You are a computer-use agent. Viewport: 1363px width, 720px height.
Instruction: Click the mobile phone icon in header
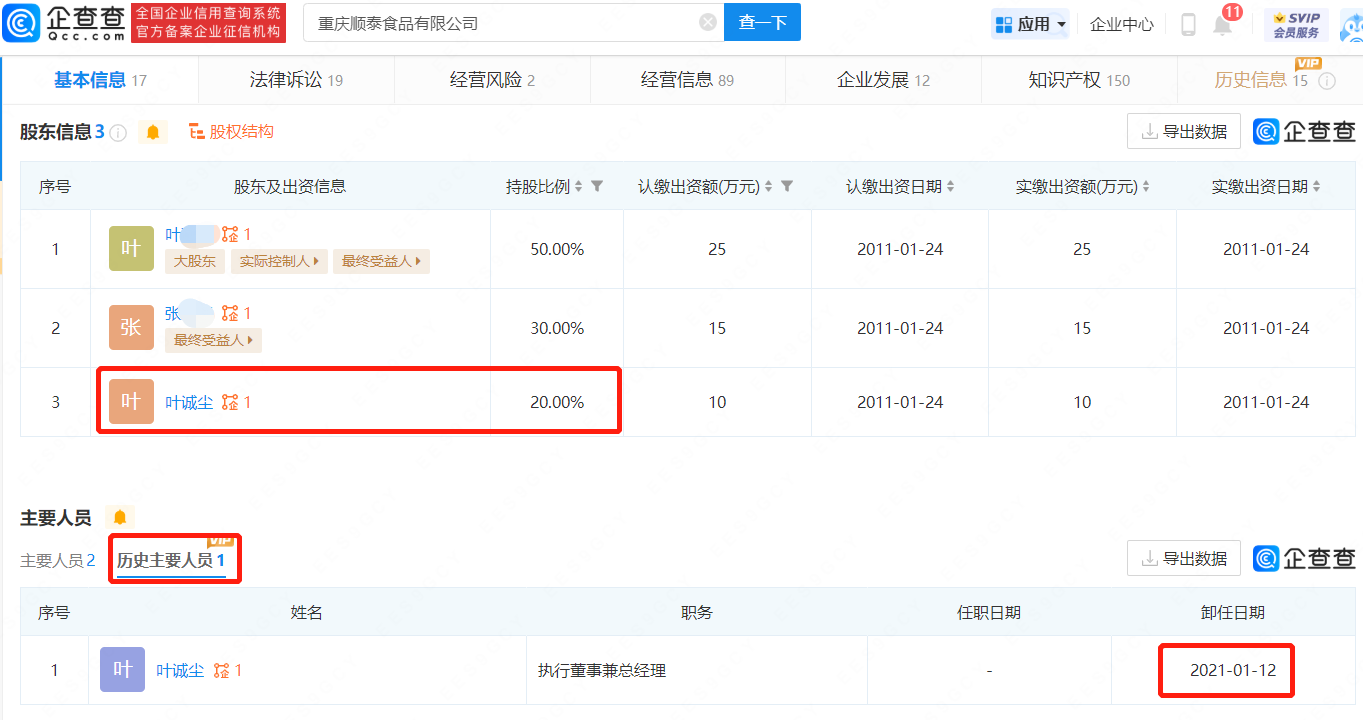point(1188,24)
